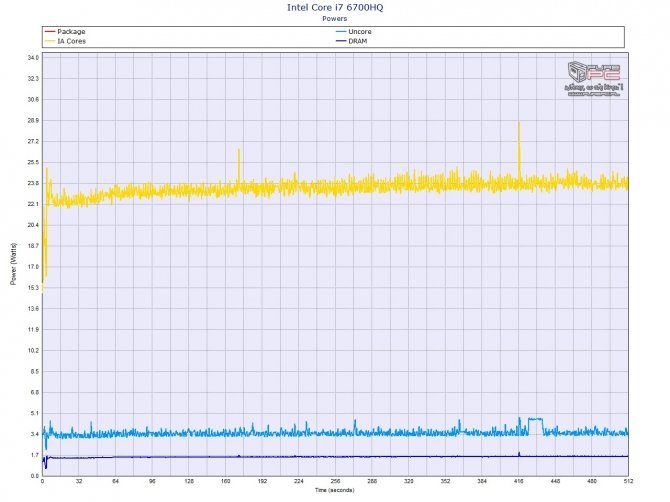Click the '6.8' y-axis label

click(35, 392)
